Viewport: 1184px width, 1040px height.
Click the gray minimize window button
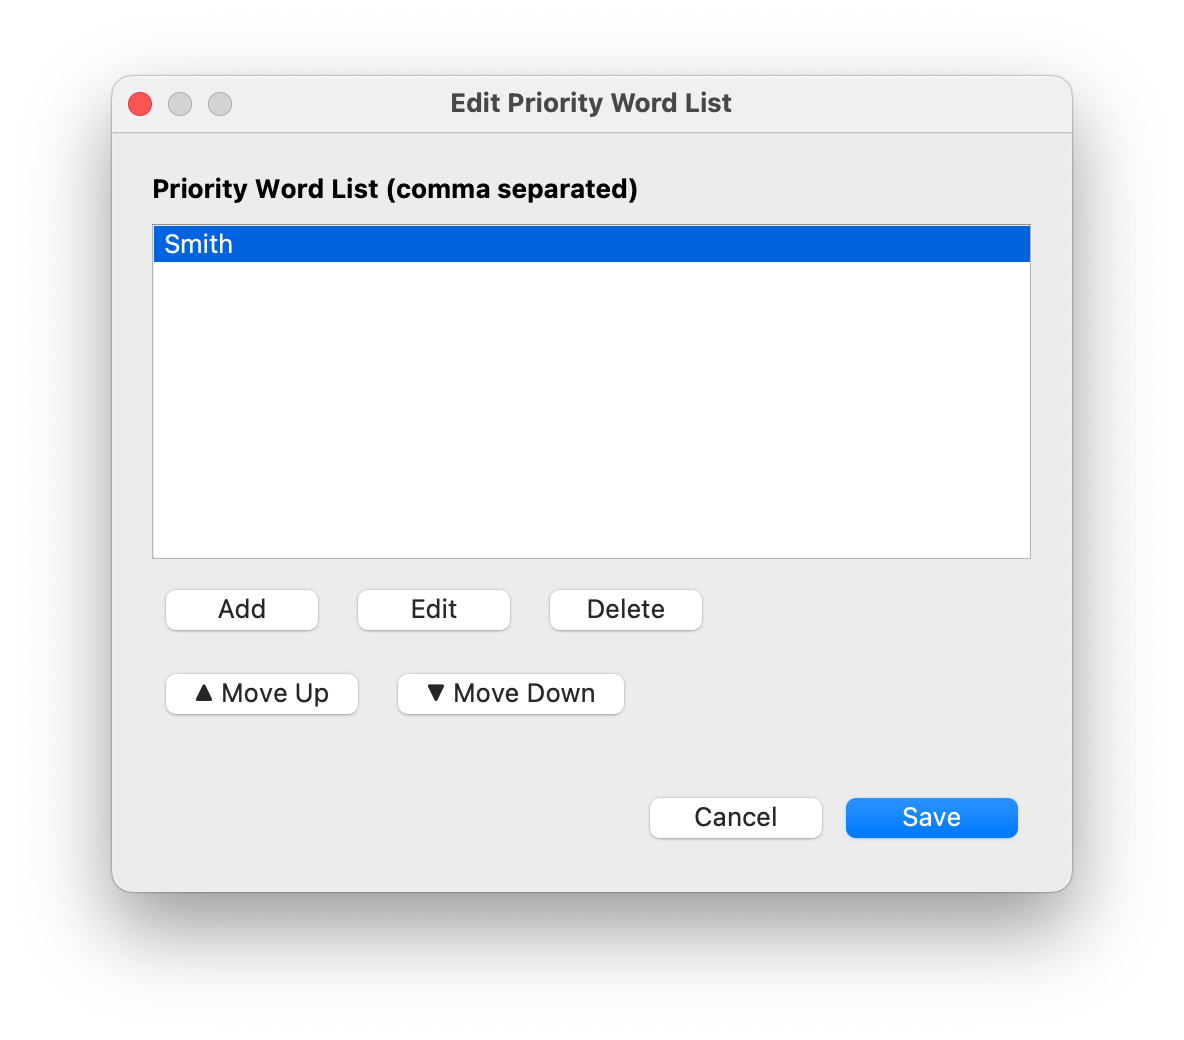[x=180, y=103]
